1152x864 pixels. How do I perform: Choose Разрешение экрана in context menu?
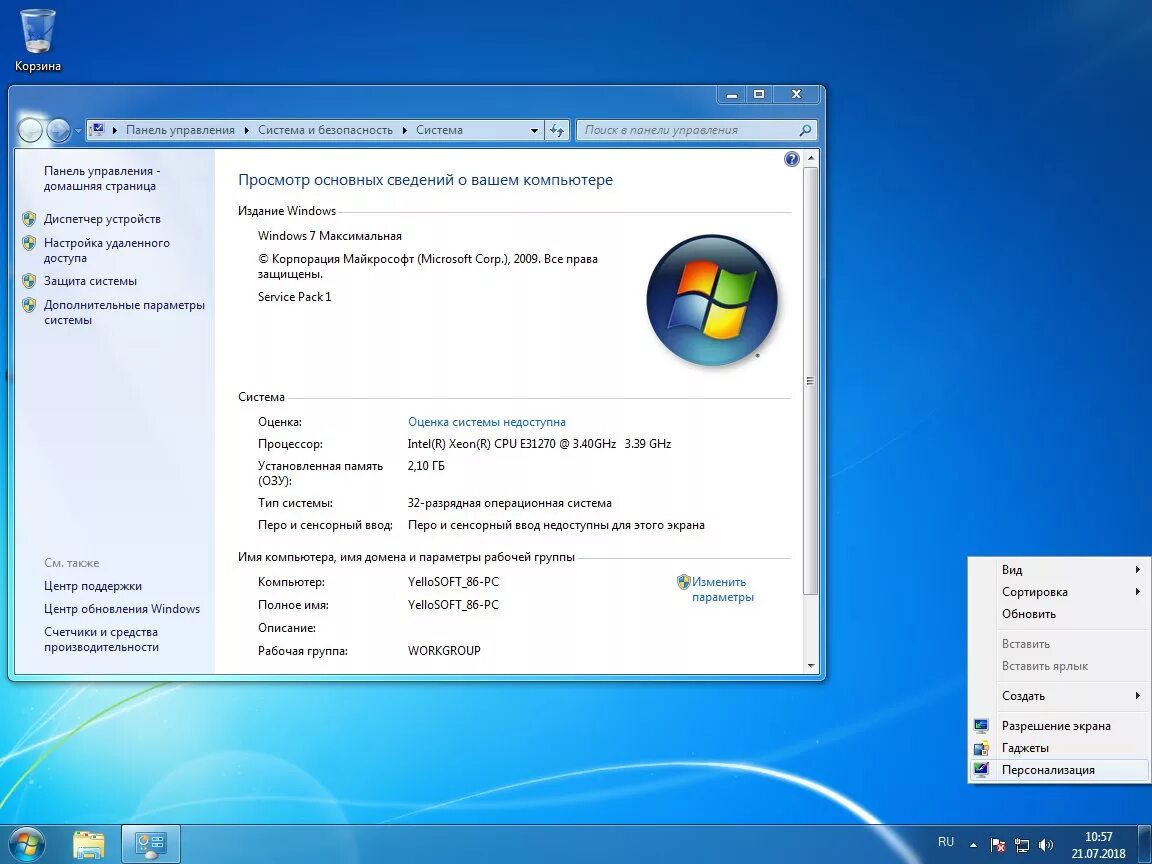pyautogui.click(x=1059, y=726)
